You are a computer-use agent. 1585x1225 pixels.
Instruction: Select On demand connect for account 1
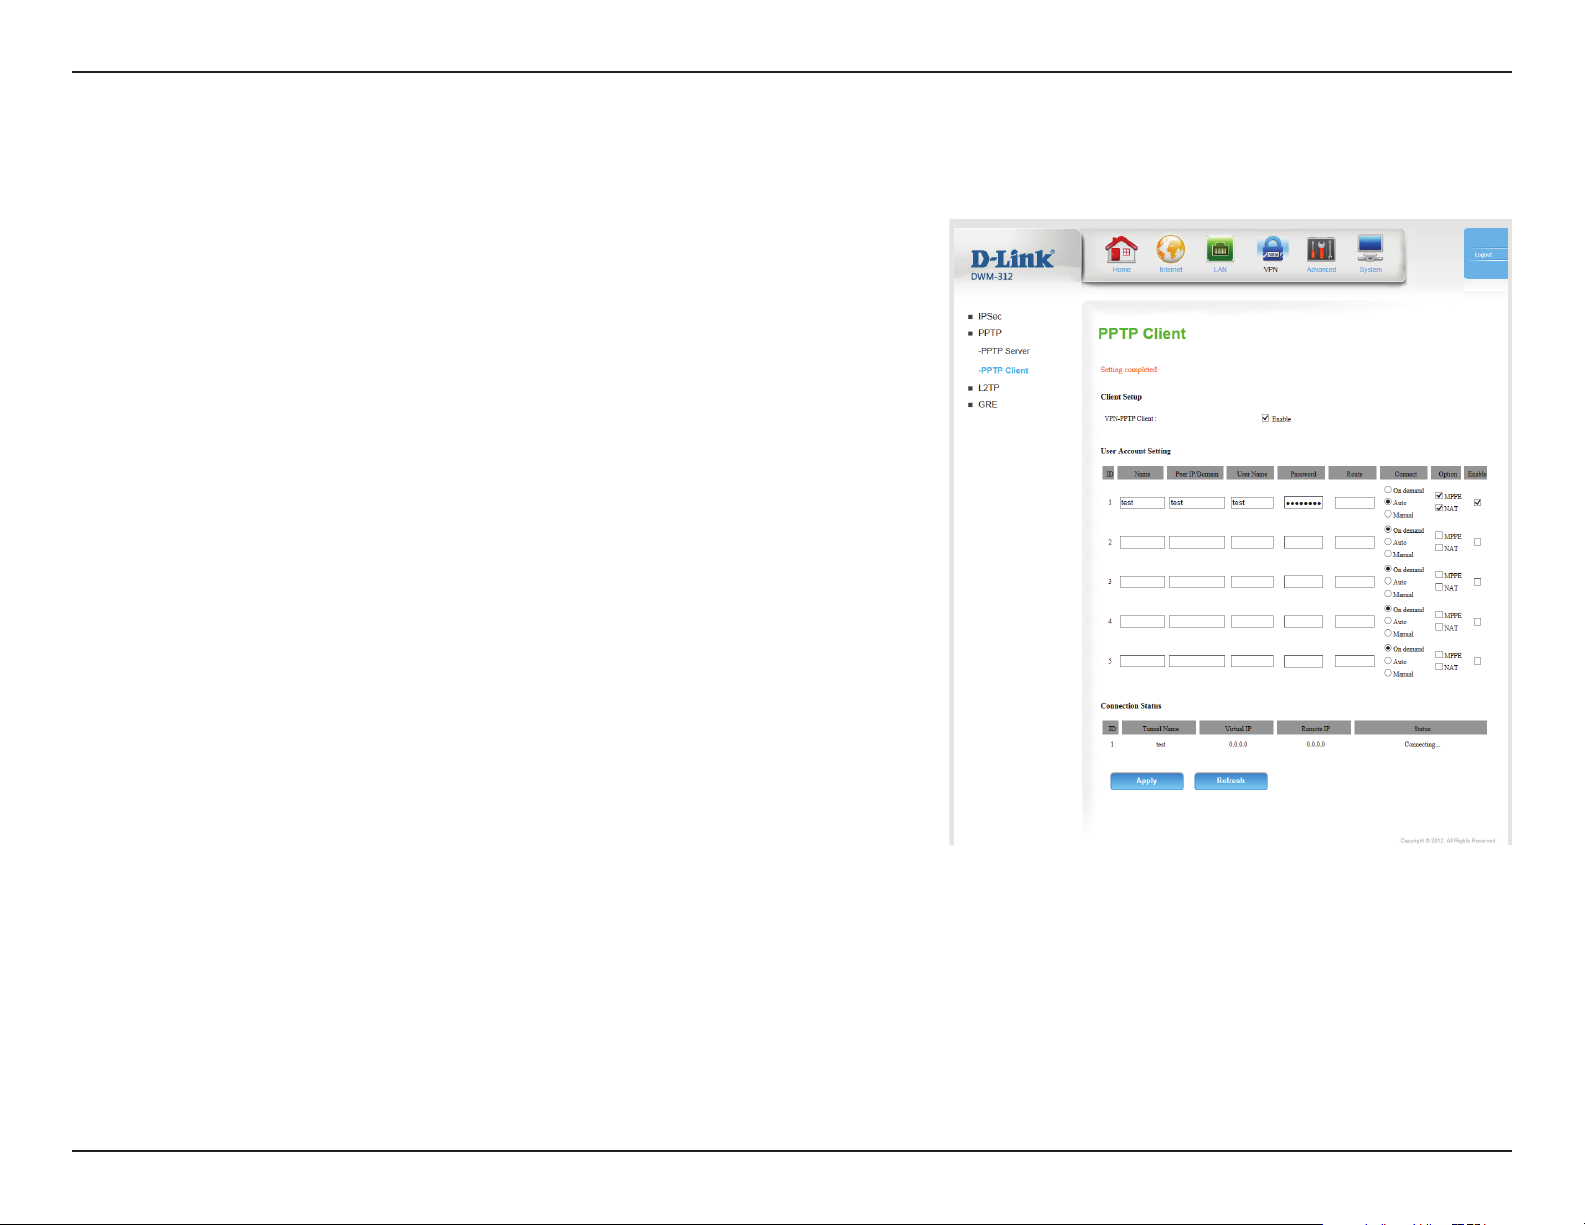1388,490
